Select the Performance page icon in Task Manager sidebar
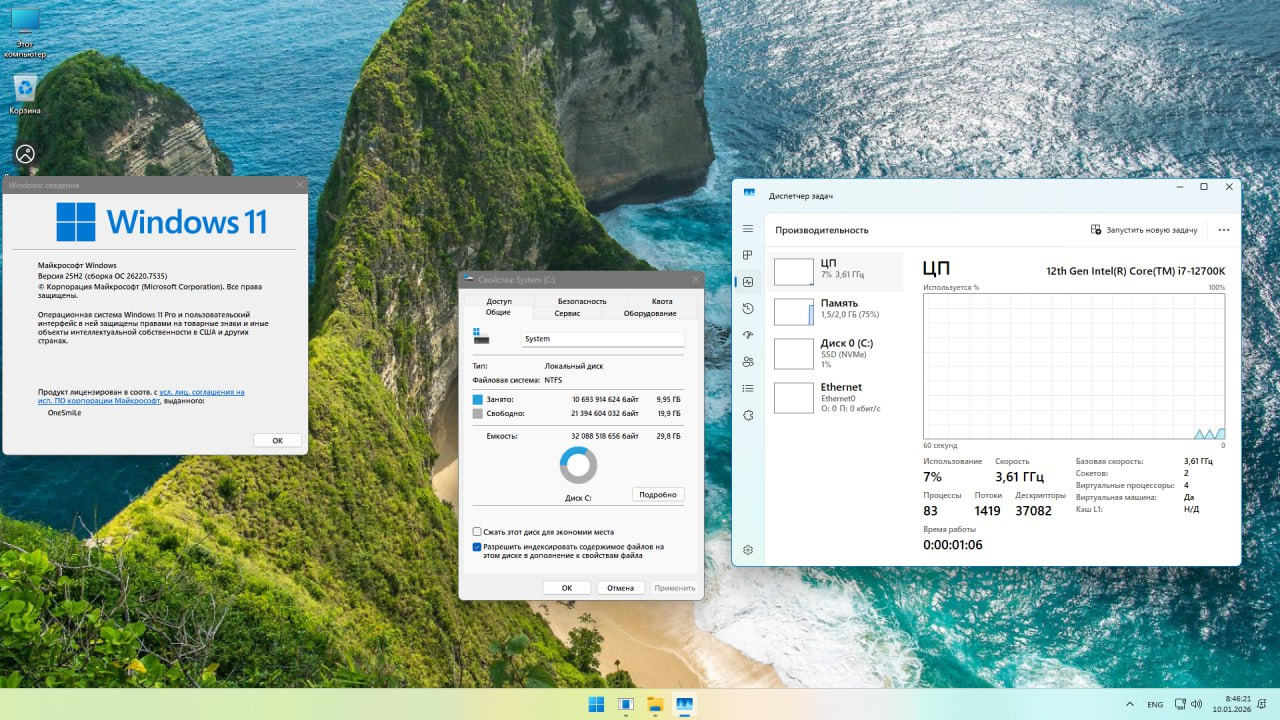Viewport: 1280px width, 720px height. click(748, 282)
